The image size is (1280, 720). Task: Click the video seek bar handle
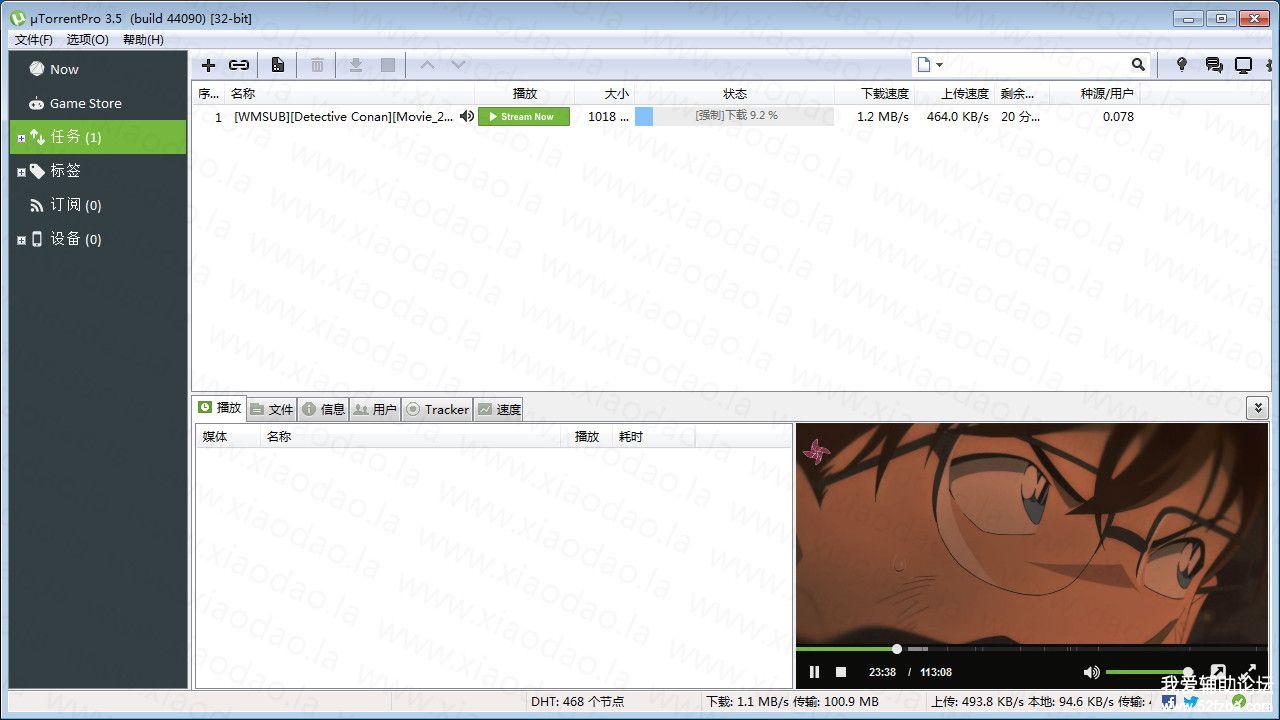[x=897, y=649]
